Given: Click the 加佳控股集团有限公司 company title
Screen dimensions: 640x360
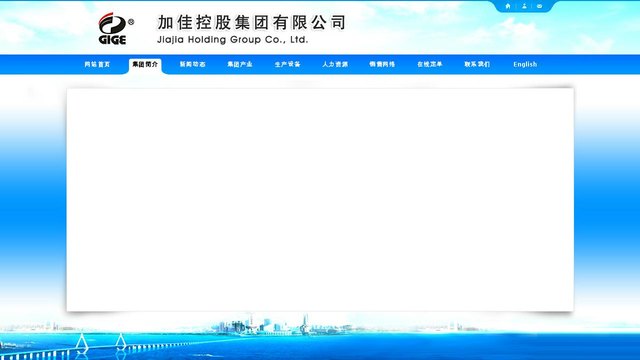Looking at the screenshot, I should 251,22.
